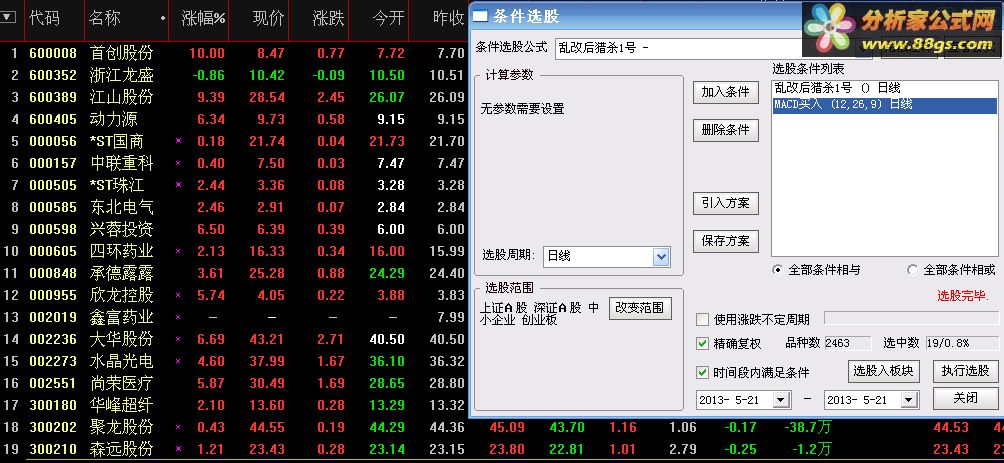
Task: Click the marker icon next to *ST珠江
Action: (179, 184)
